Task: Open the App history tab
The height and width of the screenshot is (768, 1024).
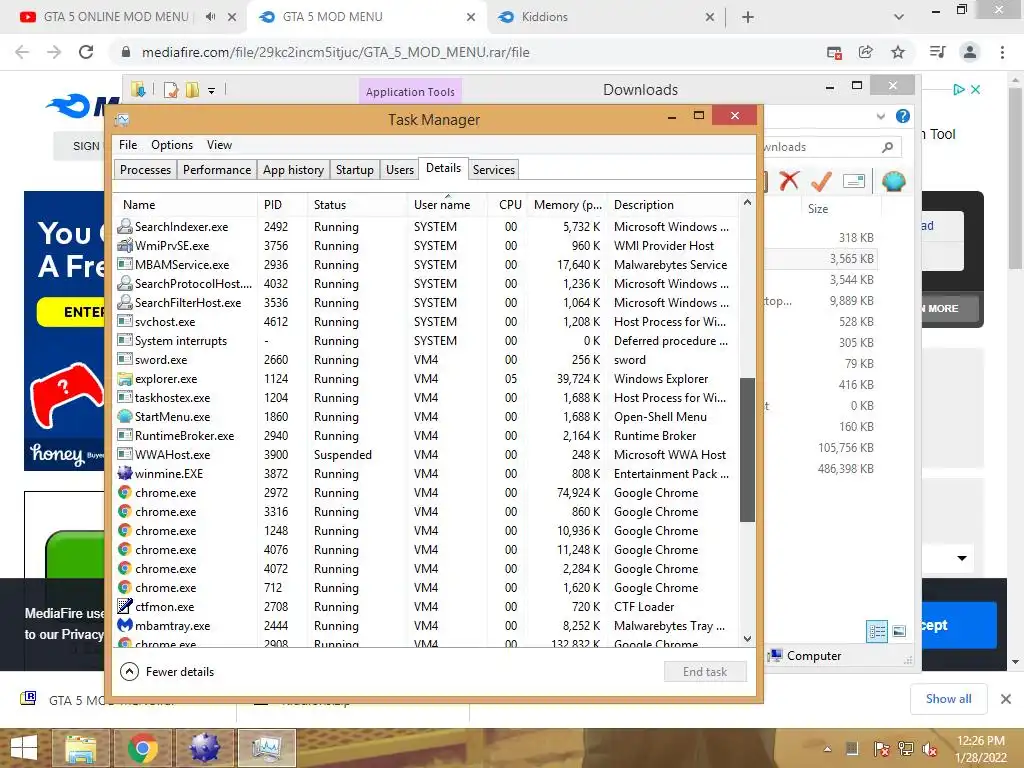Action: [293, 170]
